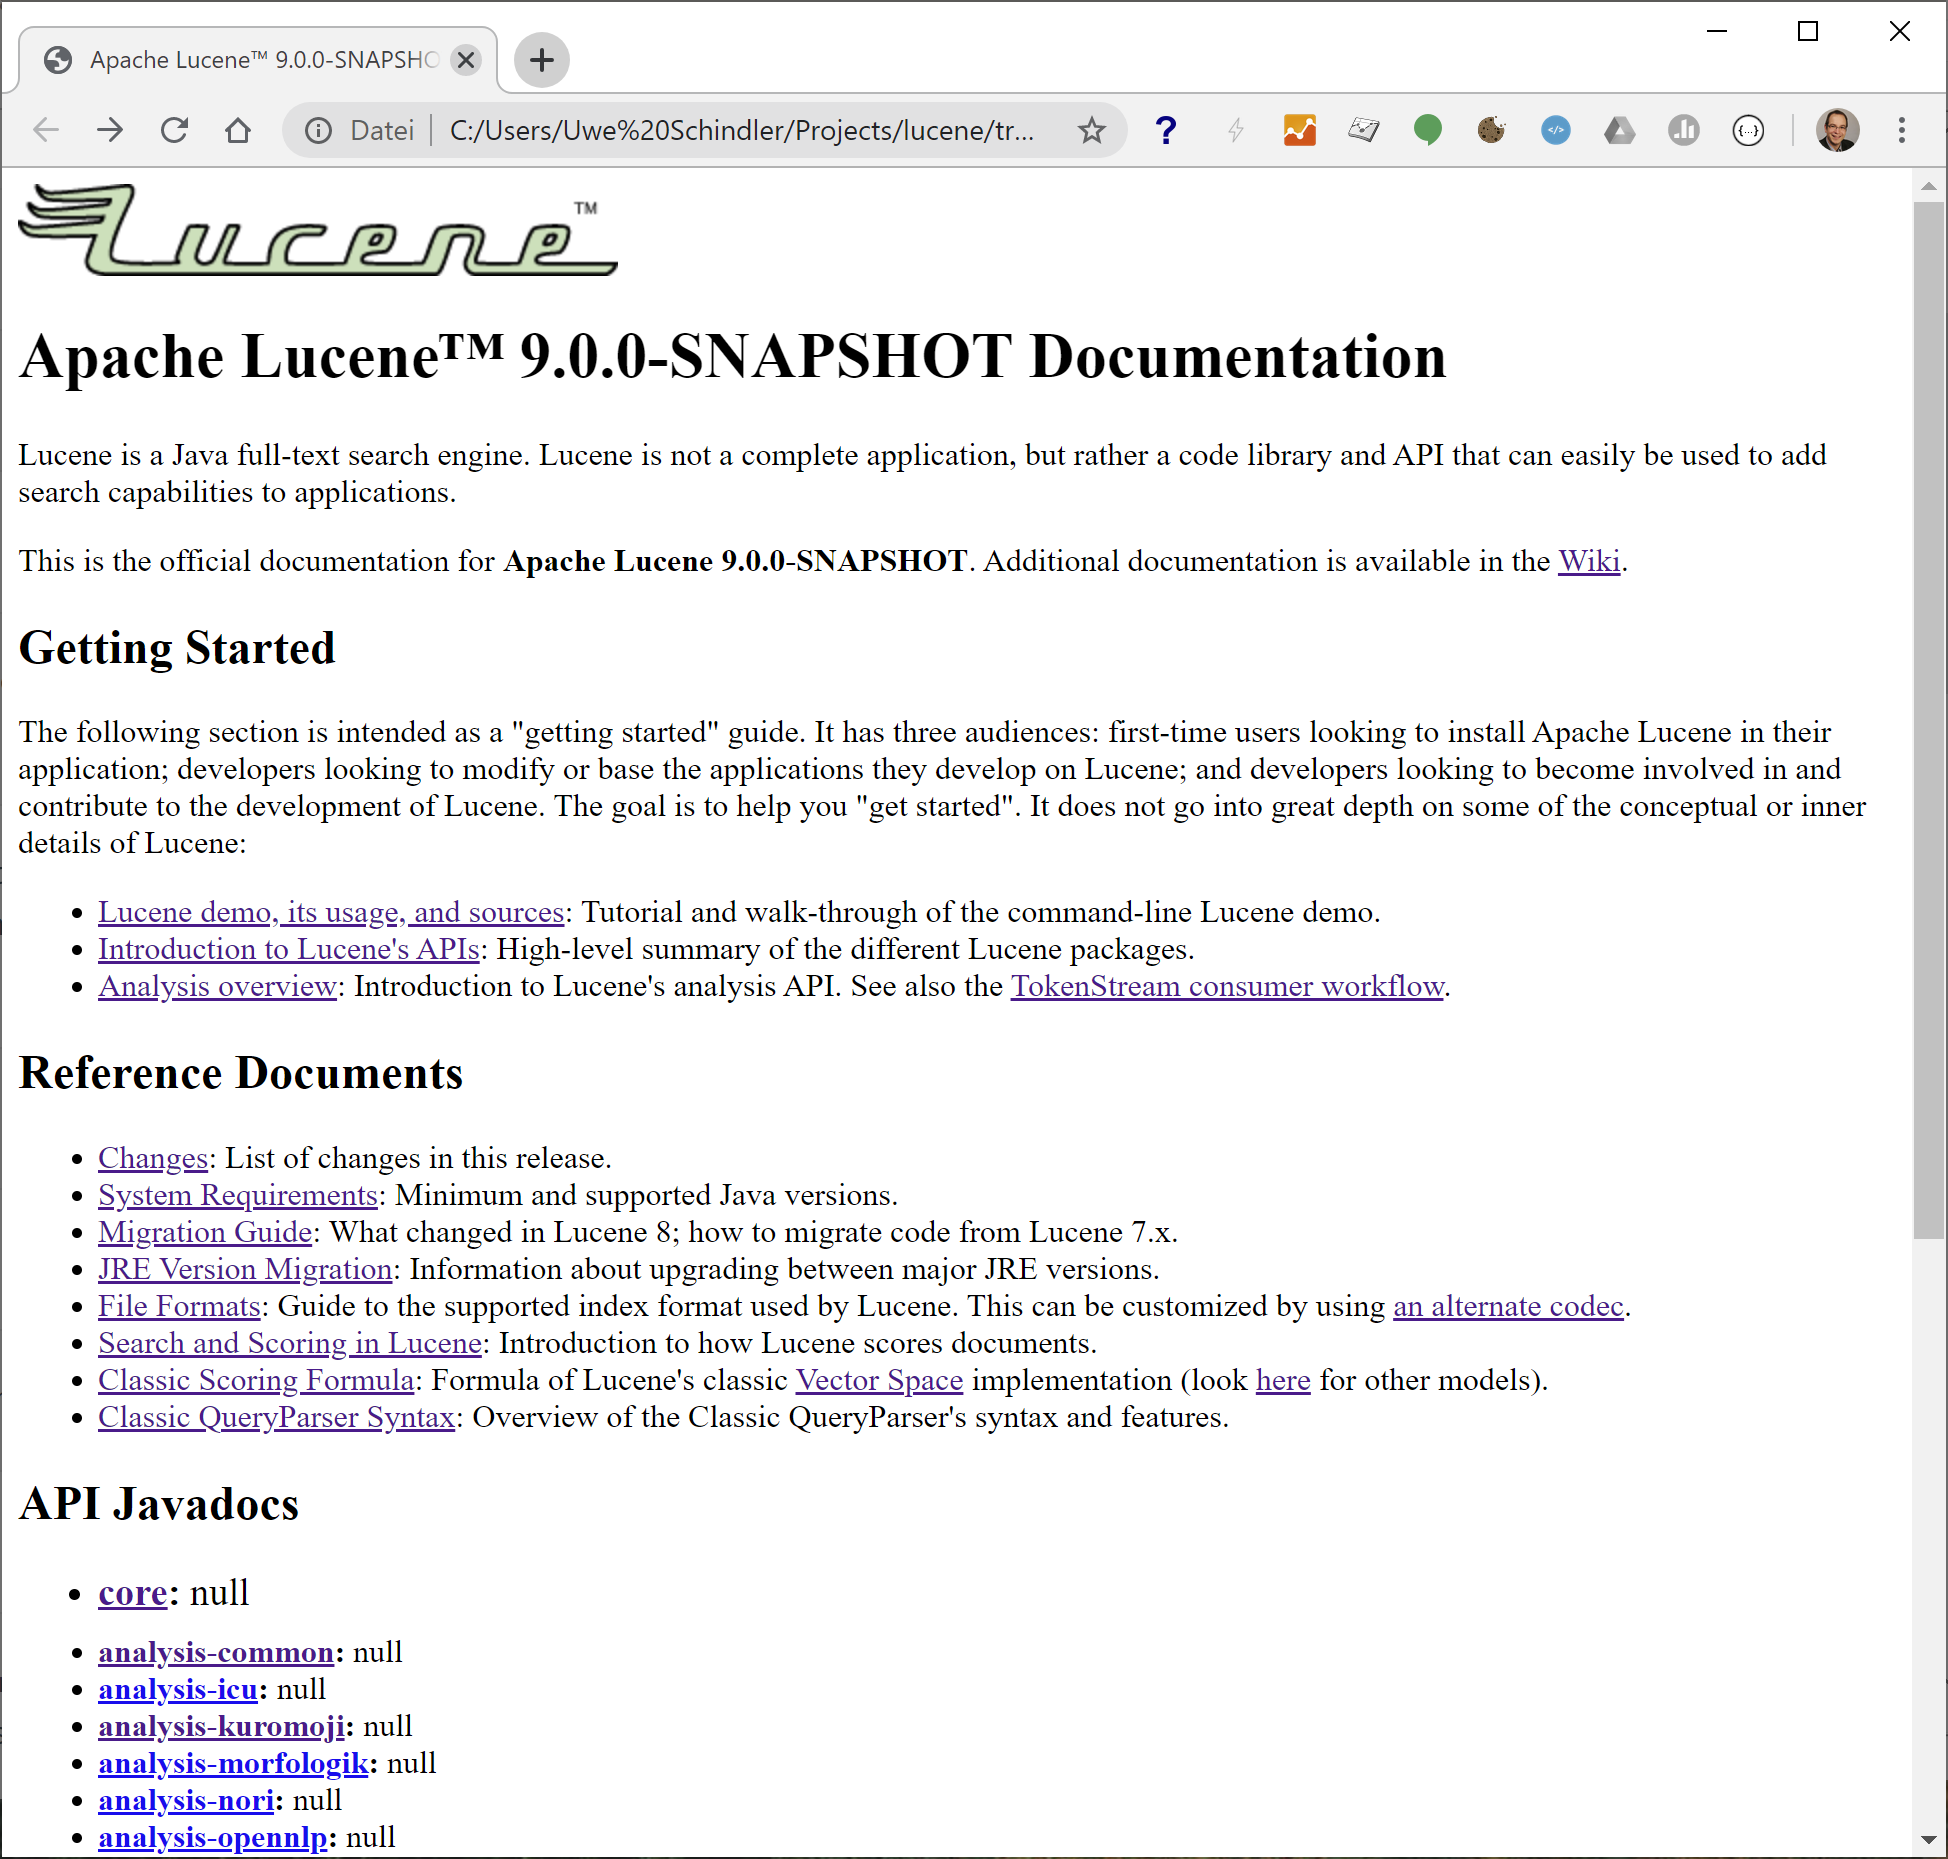Follow TokenStream consumer workflow link
This screenshot has height=1859, width=1948.
[1227, 986]
